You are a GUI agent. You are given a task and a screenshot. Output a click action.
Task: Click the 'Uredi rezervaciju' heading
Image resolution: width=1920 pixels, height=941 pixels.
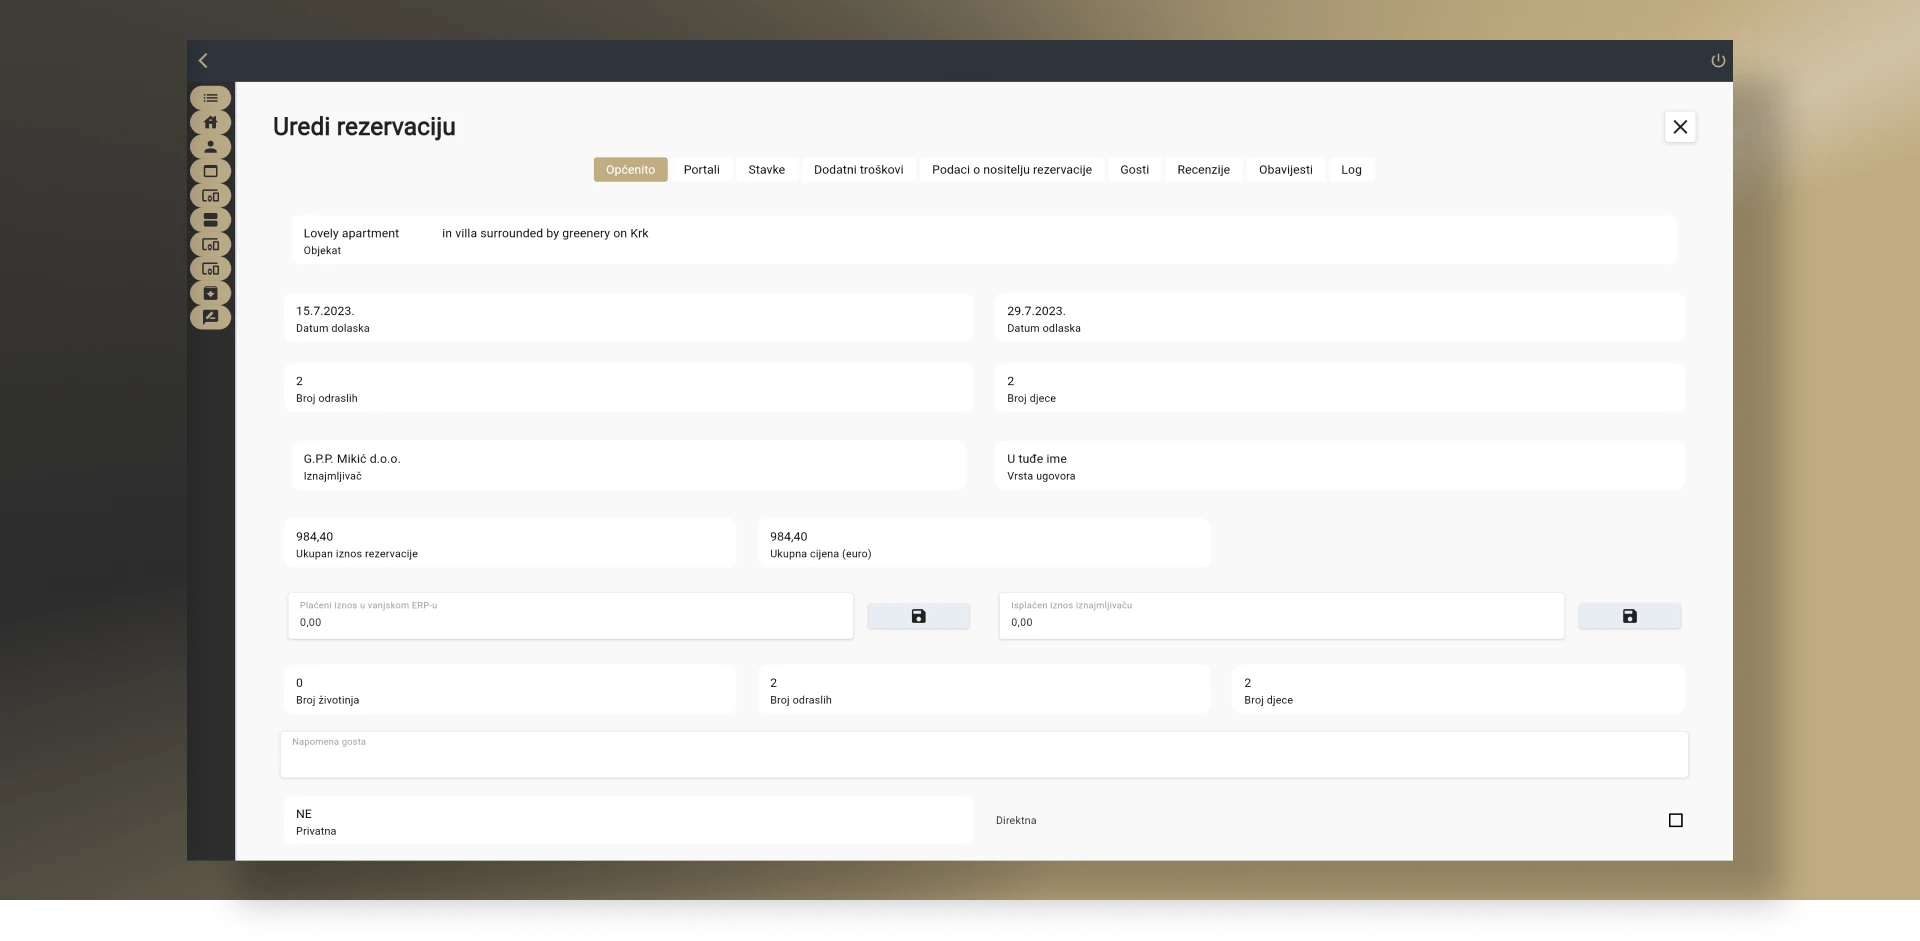point(364,127)
